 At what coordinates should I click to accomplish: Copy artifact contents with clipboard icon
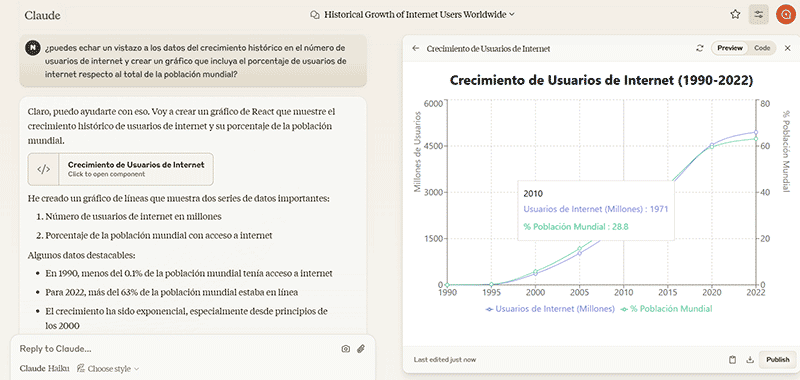click(733, 360)
